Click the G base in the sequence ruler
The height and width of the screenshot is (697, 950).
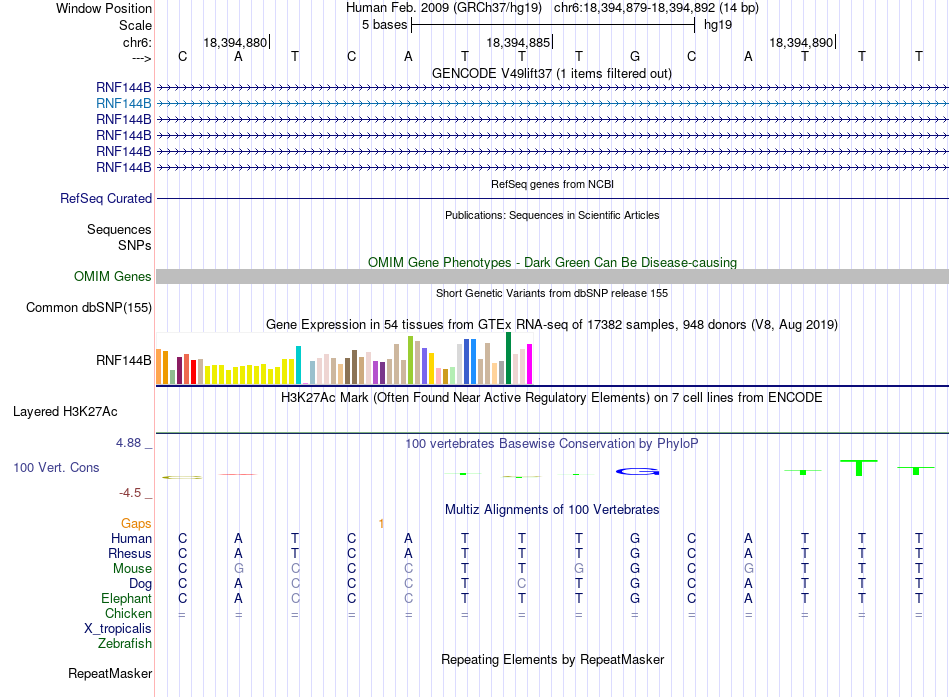point(635,56)
